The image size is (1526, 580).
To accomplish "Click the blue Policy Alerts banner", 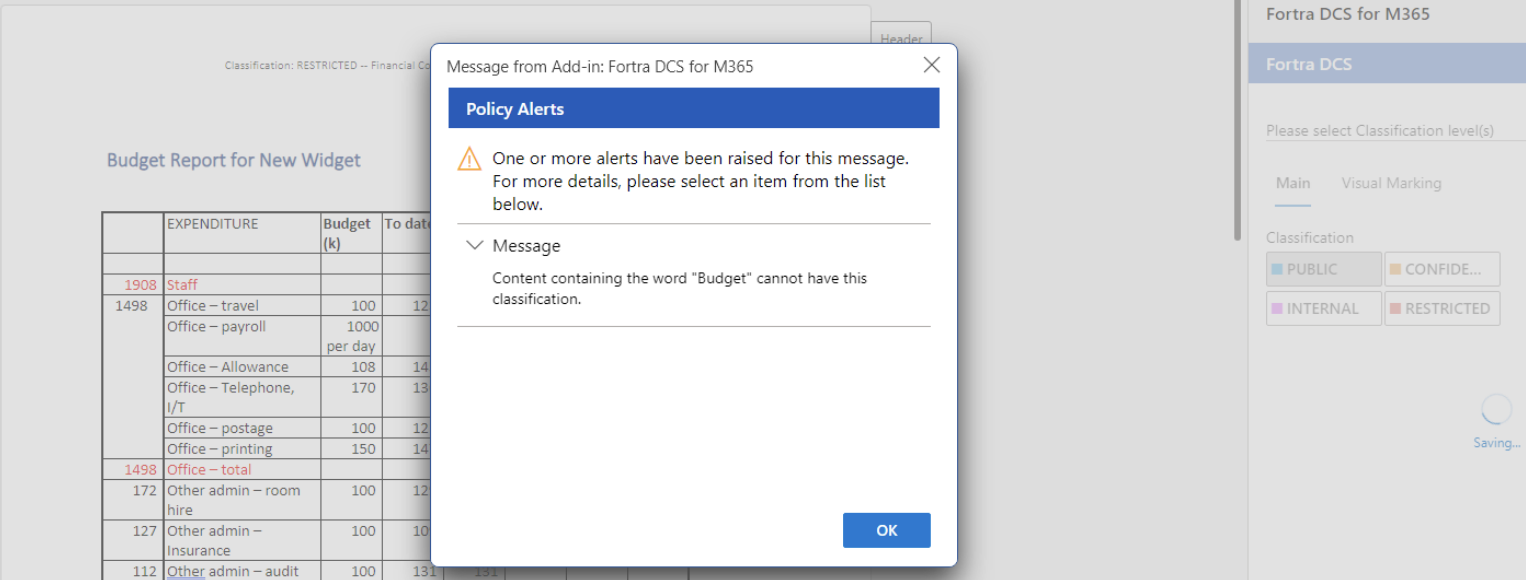I will pos(693,109).
